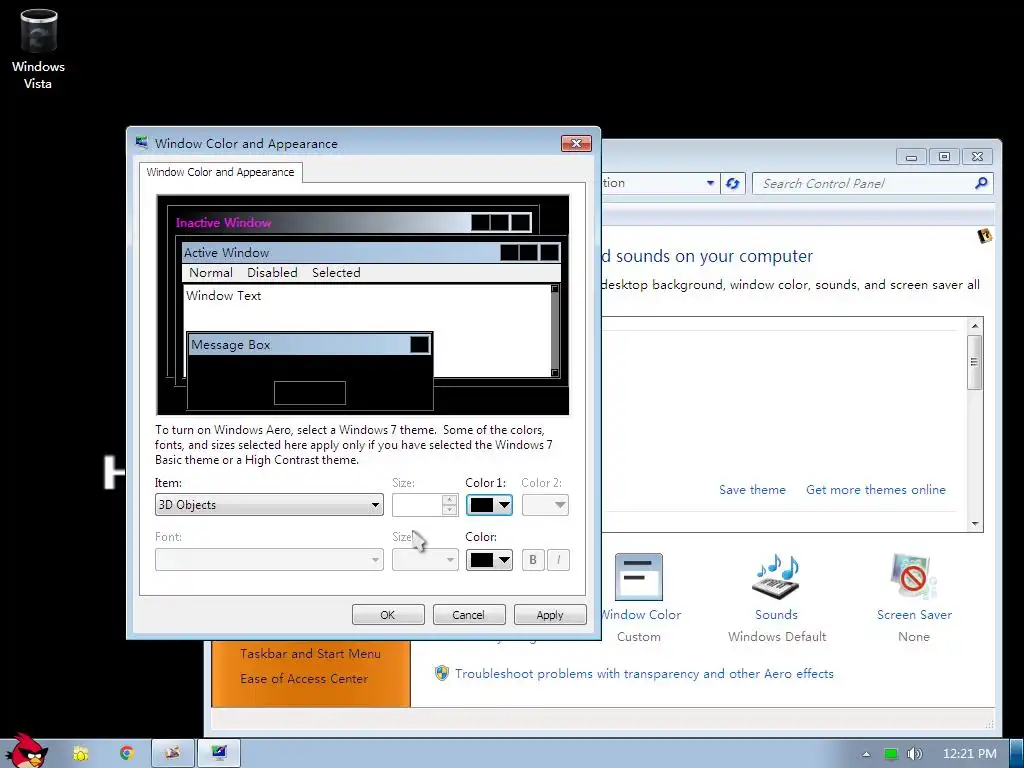Click the refresh button in Control Panel
1024x768 pixels.
point(733,184)
